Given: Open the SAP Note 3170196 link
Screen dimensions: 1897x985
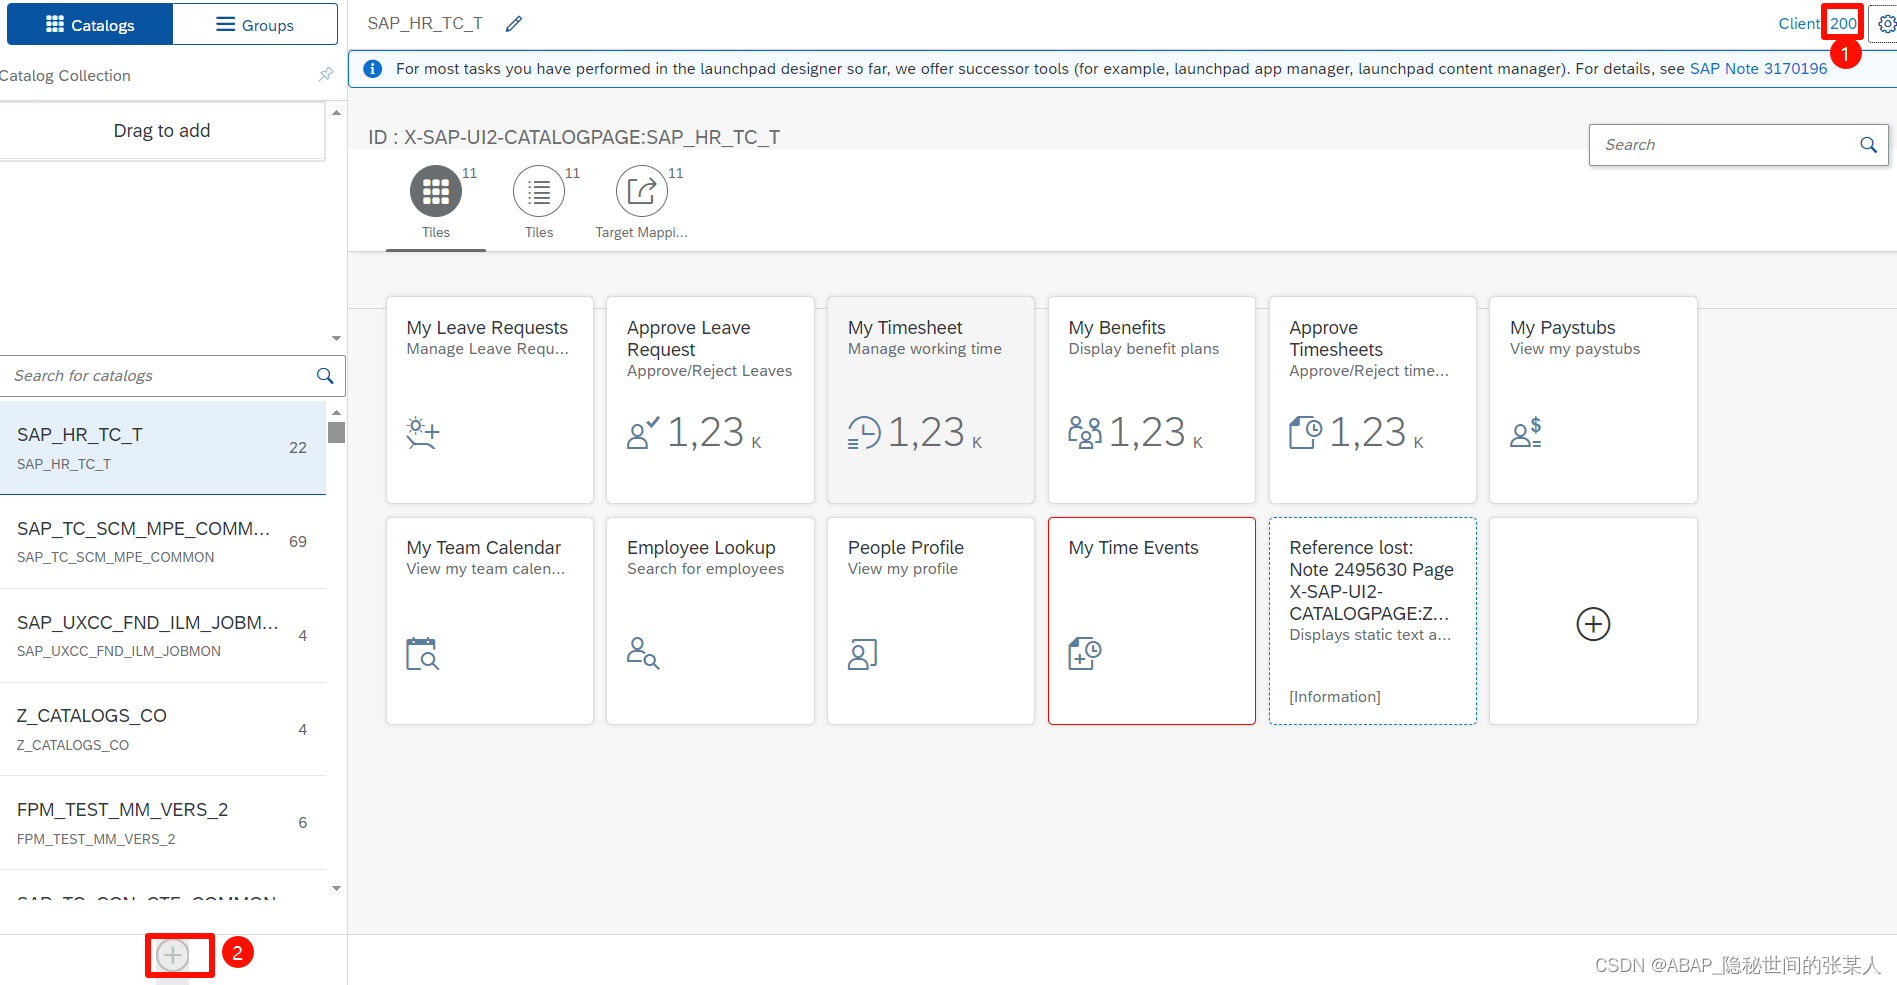Looking at the screenshot, I should (x=1758, y=69).
